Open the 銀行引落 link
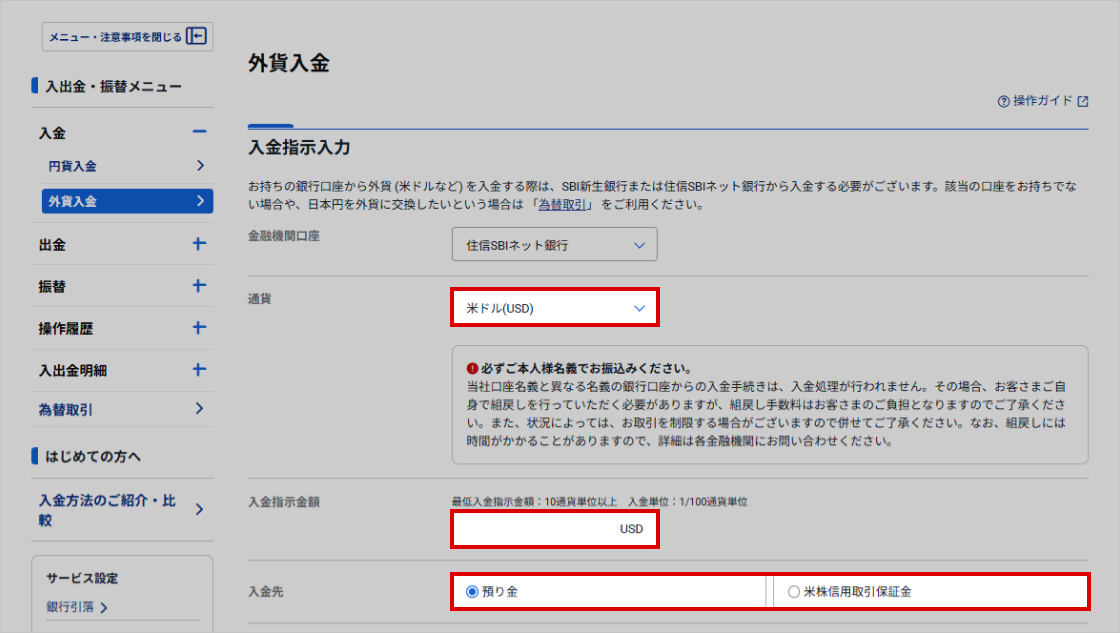 [x=77, y=607]
